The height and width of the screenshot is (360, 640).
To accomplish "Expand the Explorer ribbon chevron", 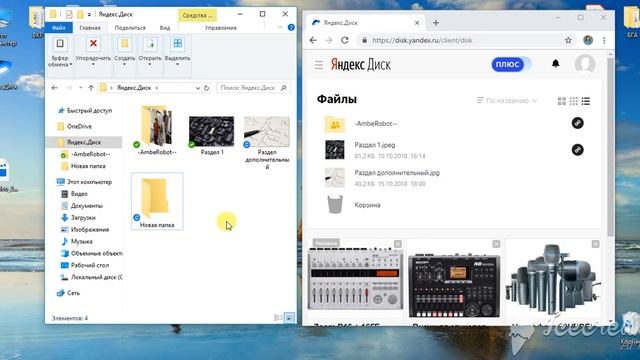I will (280, 27).
